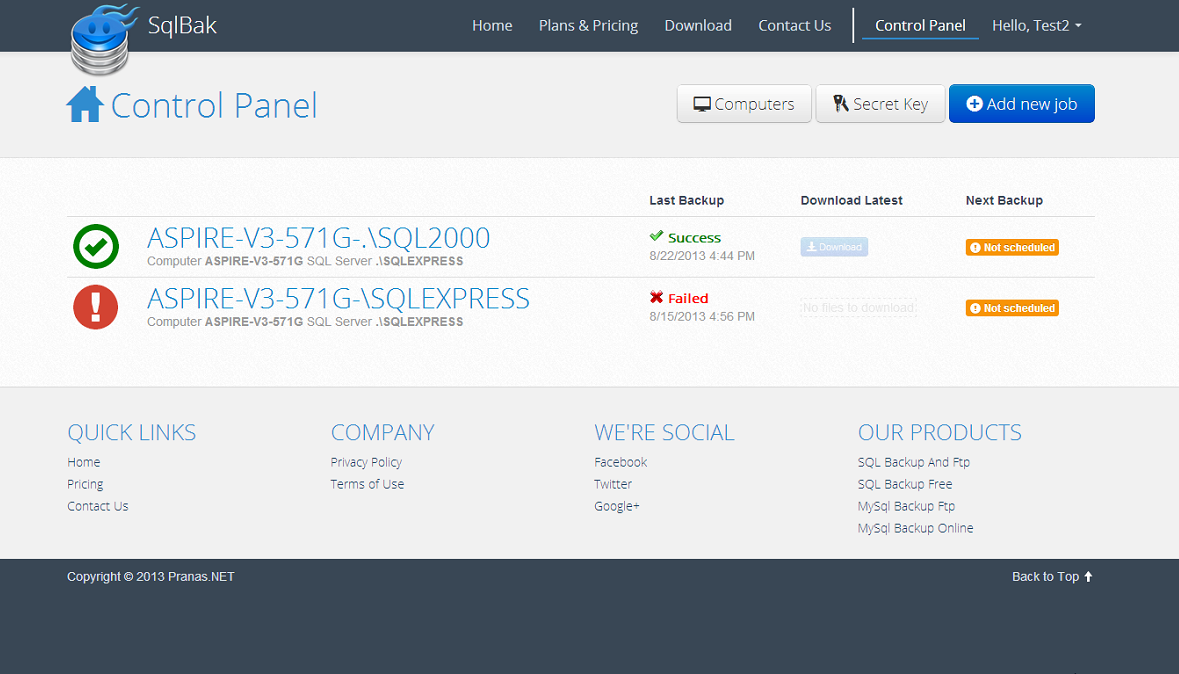Viewport: 1179px width, 674px height.
Task: Click the SqlBak smiley database logo
Action: pyautogui.click(x=104, y=39)
